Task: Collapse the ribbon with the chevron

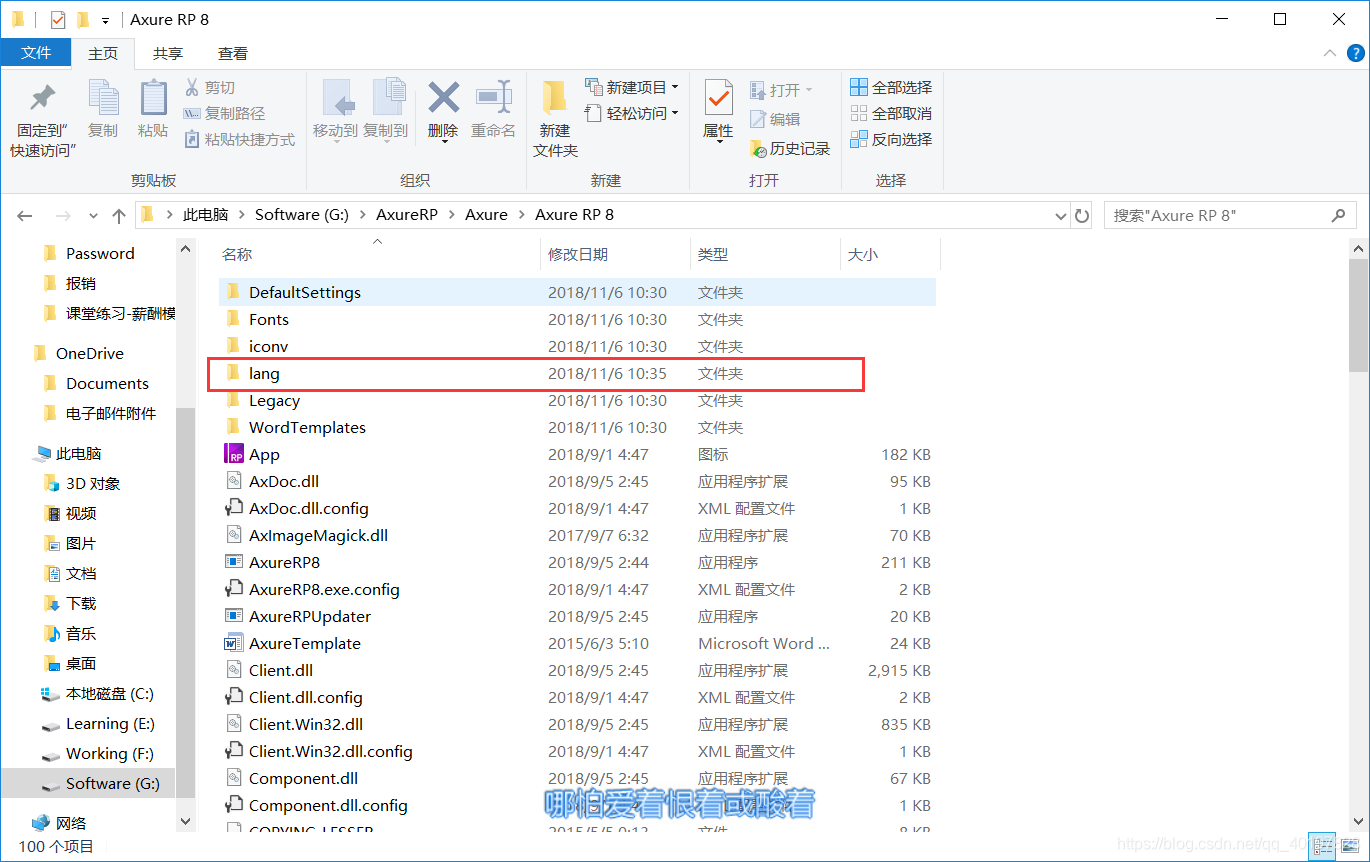Action: pyautogui.click(x=1330, y=54)
